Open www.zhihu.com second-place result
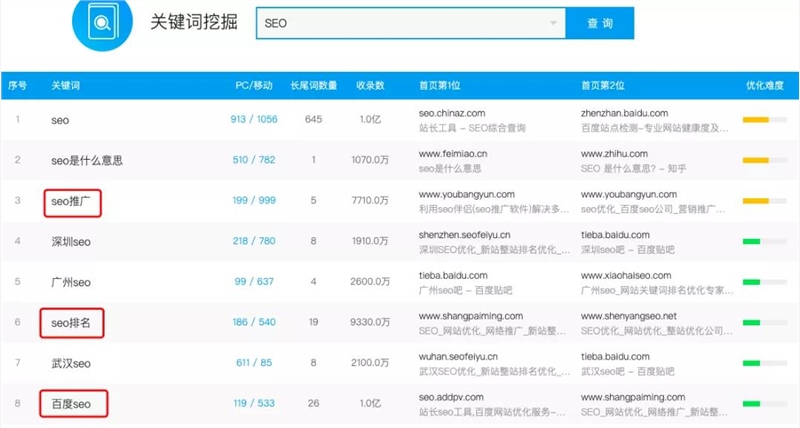Screen dimensions: 800x428 click(614, 154)
